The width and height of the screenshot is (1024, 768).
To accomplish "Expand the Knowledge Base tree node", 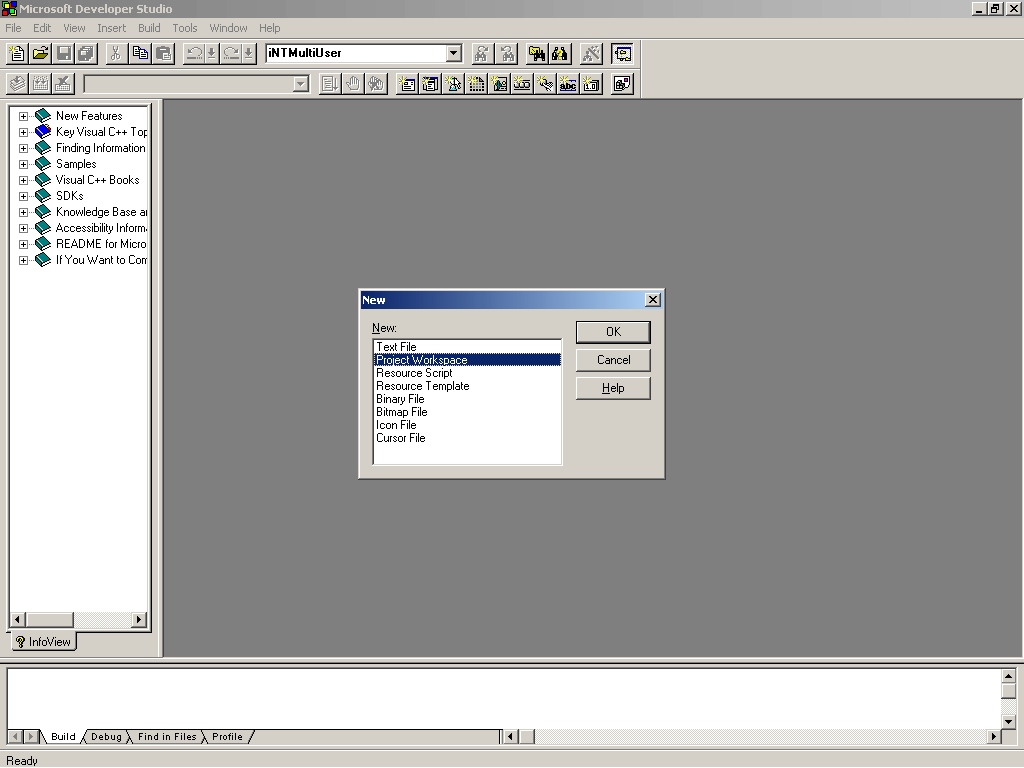I will pyautogui.click(x=24, y=212).
